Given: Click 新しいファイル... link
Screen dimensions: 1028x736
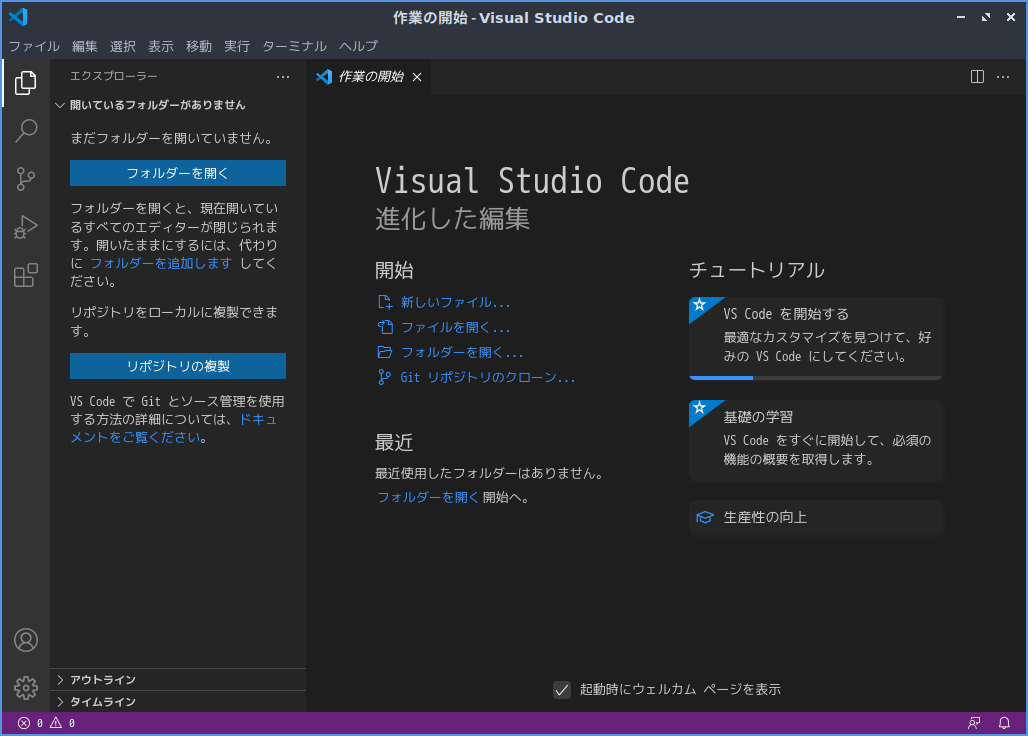Looking at the screenshot, I should 456,302.
